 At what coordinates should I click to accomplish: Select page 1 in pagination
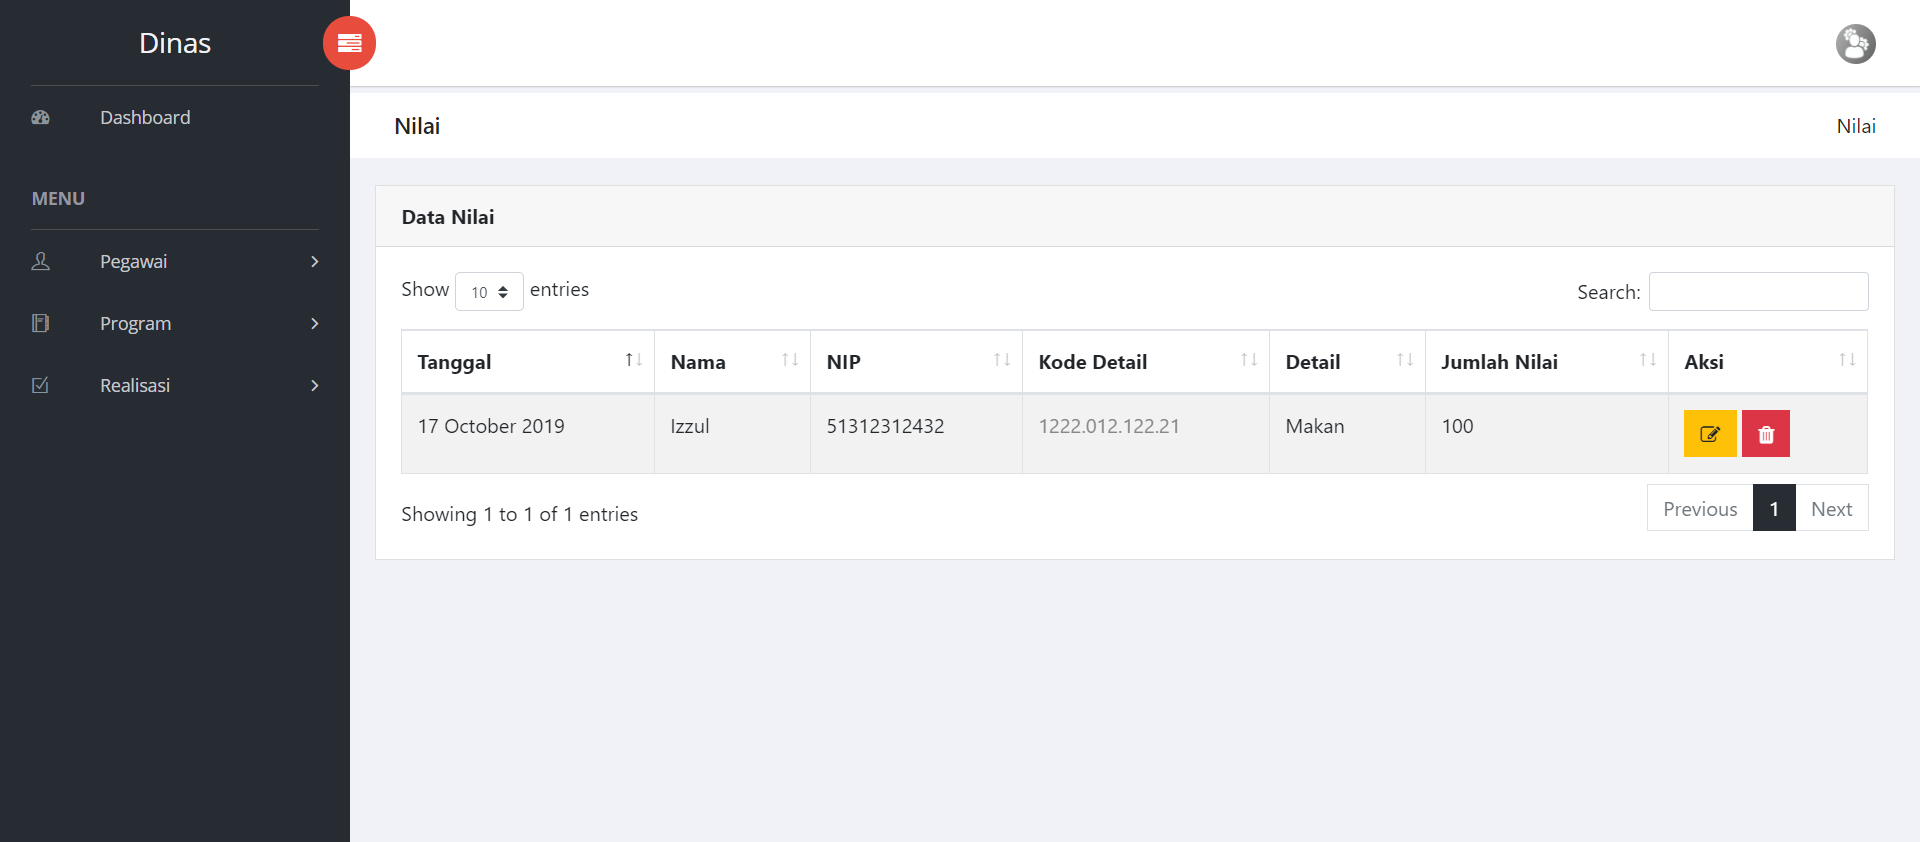coord(1774,509)
